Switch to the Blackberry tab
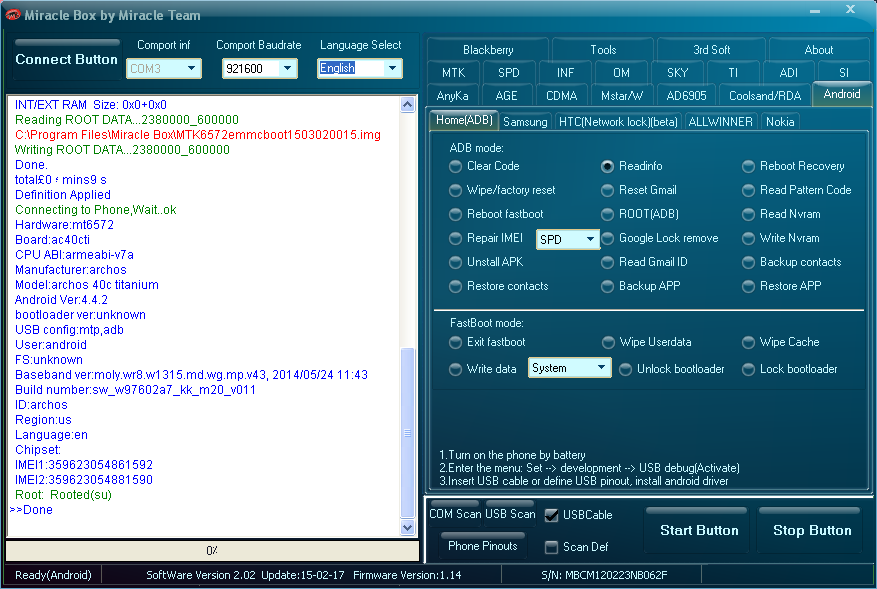 click(488, 50)
